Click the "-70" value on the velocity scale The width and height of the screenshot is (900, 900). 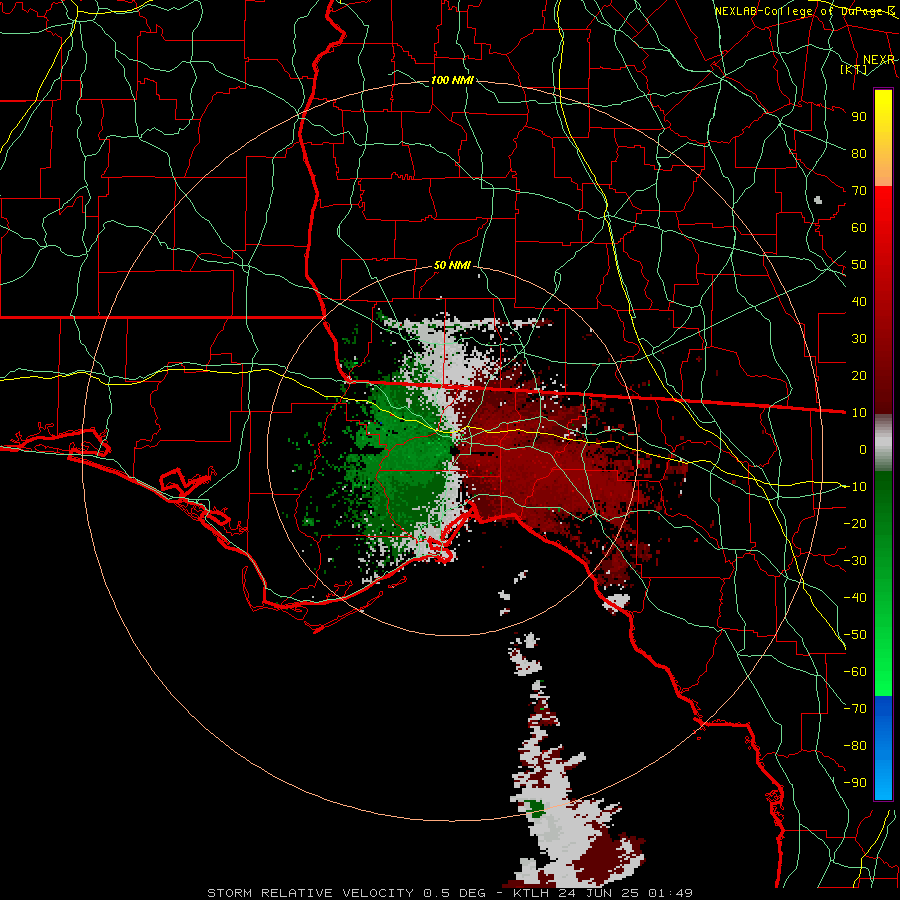point(855,709)
